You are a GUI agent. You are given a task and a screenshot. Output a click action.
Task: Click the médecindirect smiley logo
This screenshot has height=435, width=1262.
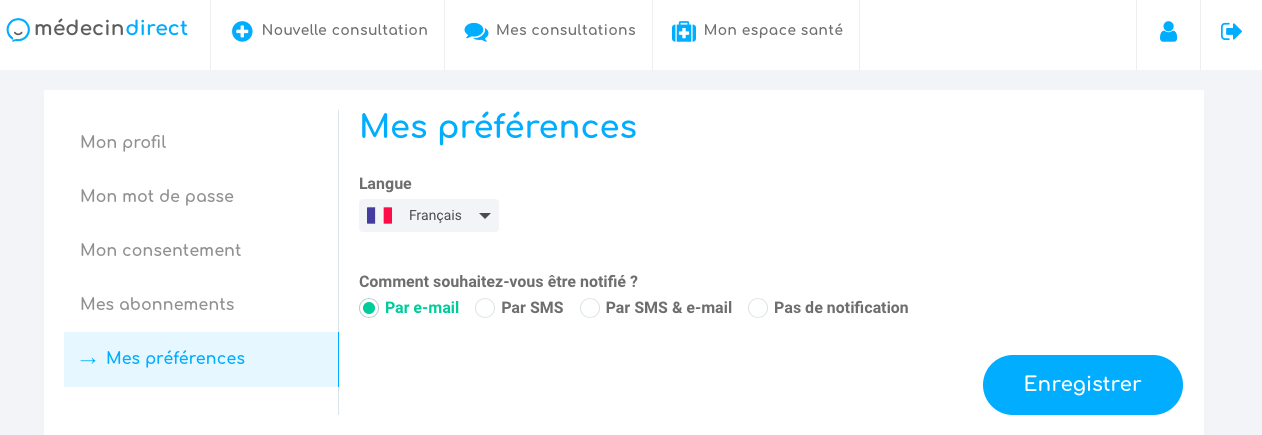17,30
